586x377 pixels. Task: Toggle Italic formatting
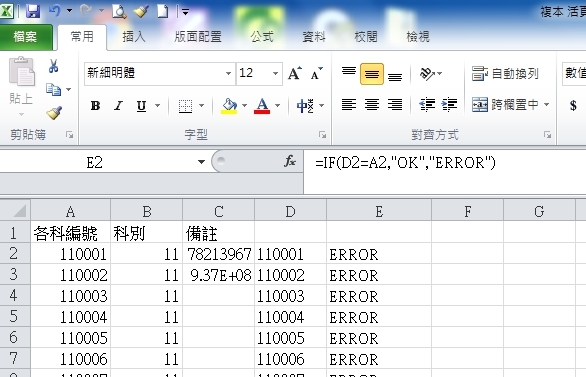118,106
